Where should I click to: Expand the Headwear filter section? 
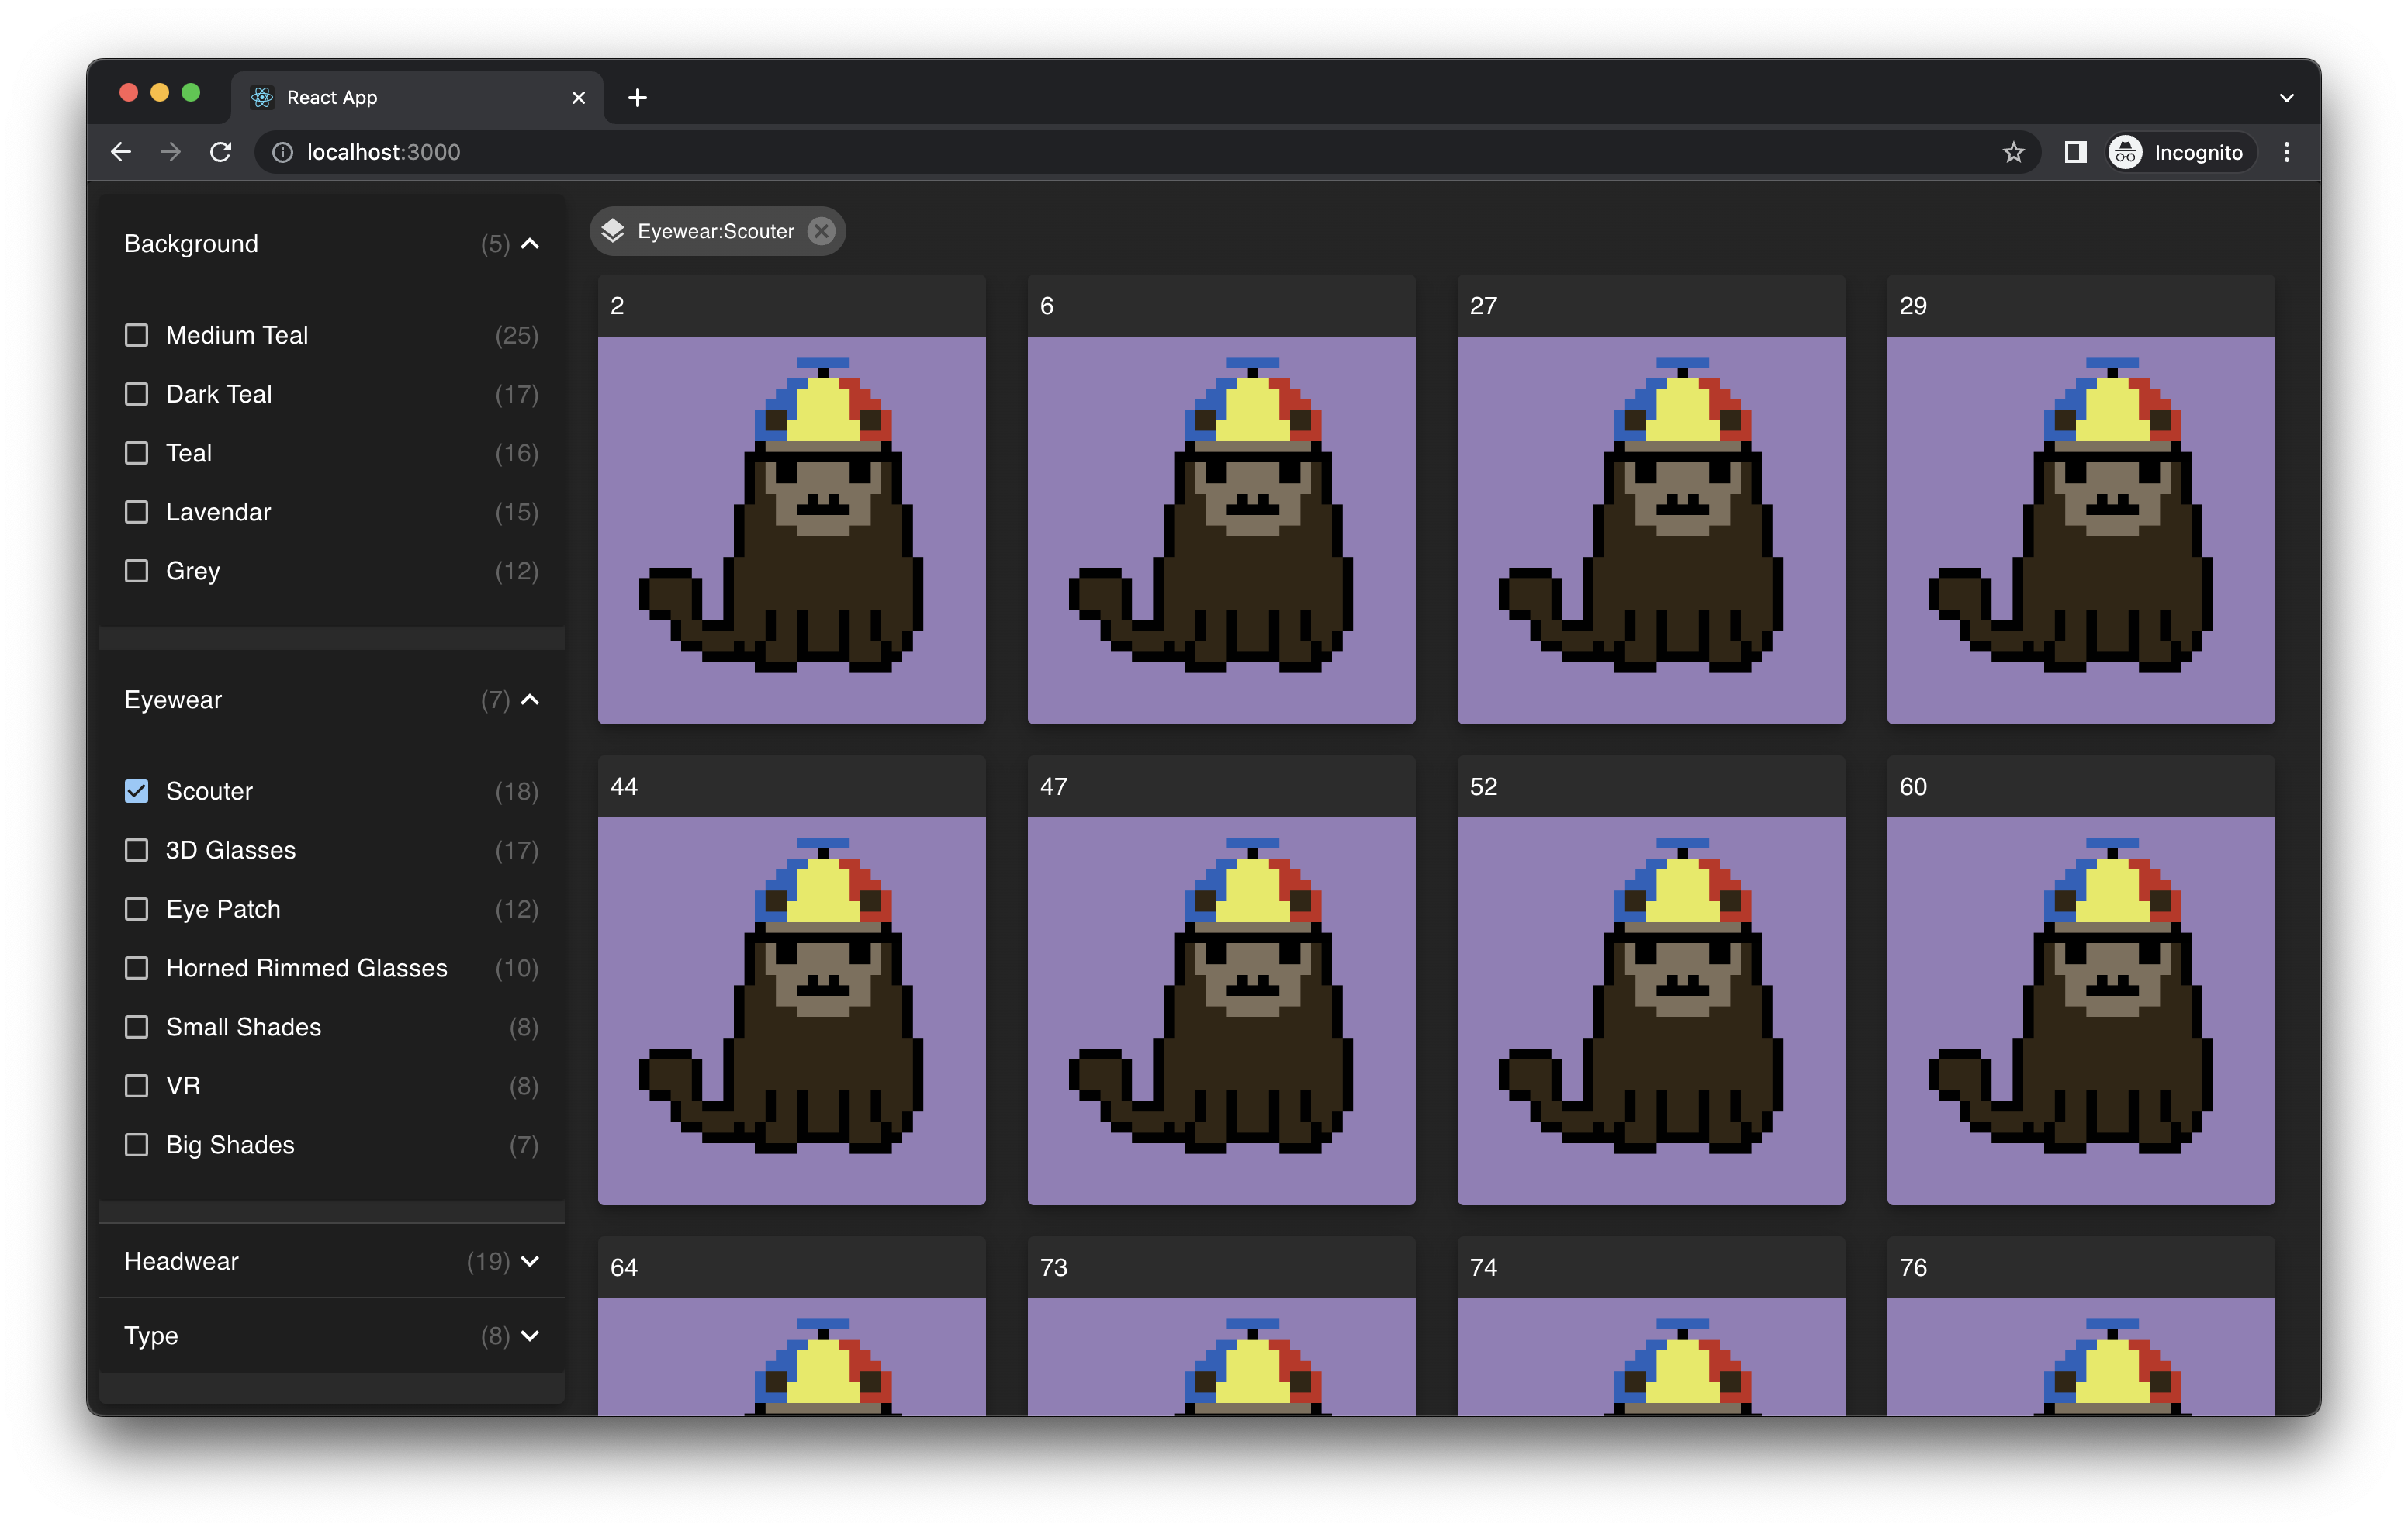coord(530,1261)
